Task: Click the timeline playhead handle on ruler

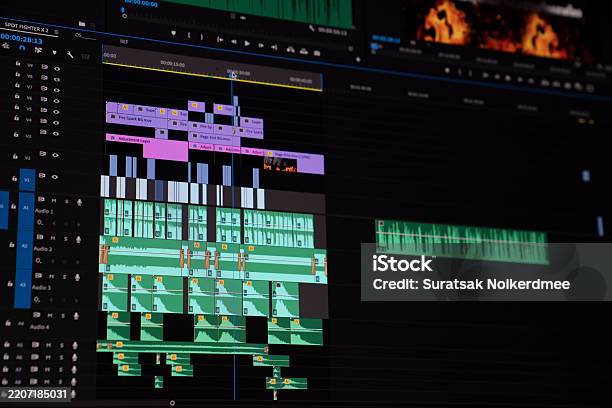Action: coord(233,75)
